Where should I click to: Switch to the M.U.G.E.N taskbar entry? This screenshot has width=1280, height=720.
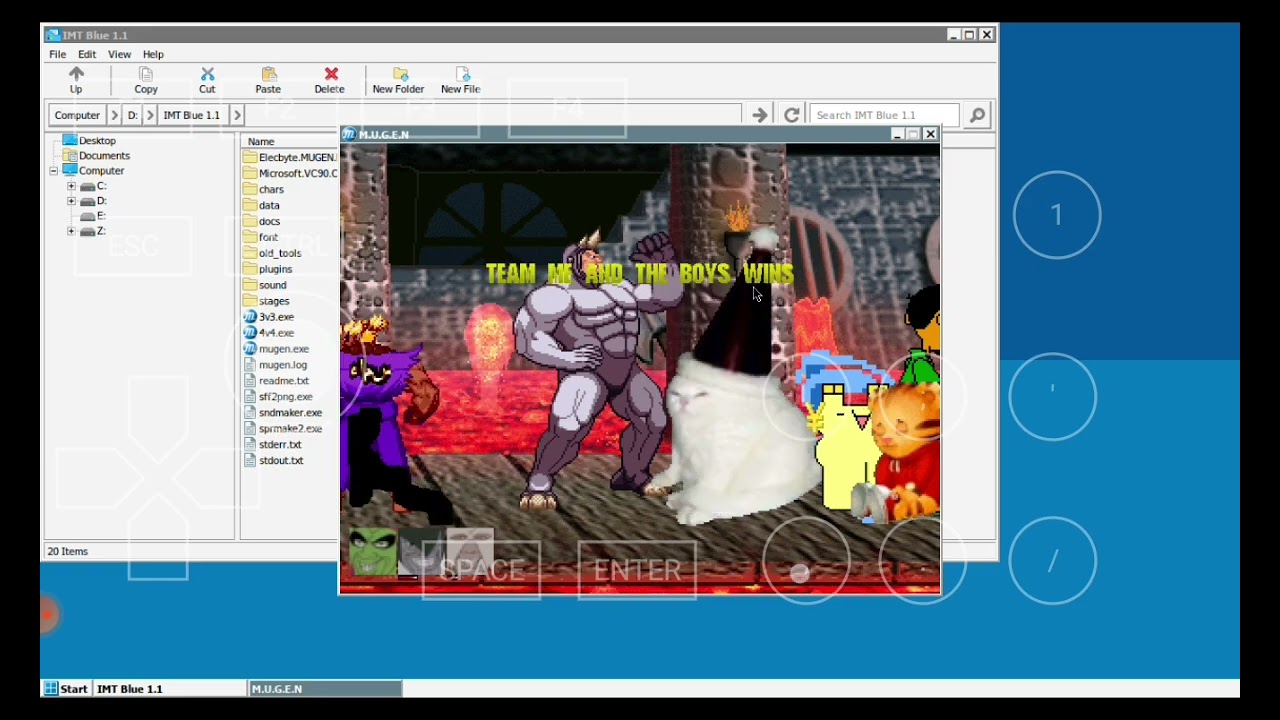click(x=325, y=689)
